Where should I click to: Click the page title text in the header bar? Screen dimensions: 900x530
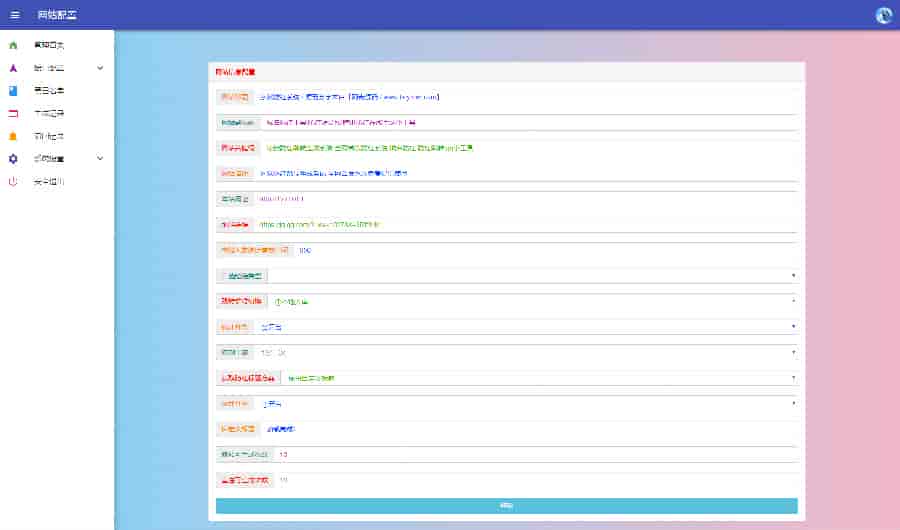click(x=56, y=15)
